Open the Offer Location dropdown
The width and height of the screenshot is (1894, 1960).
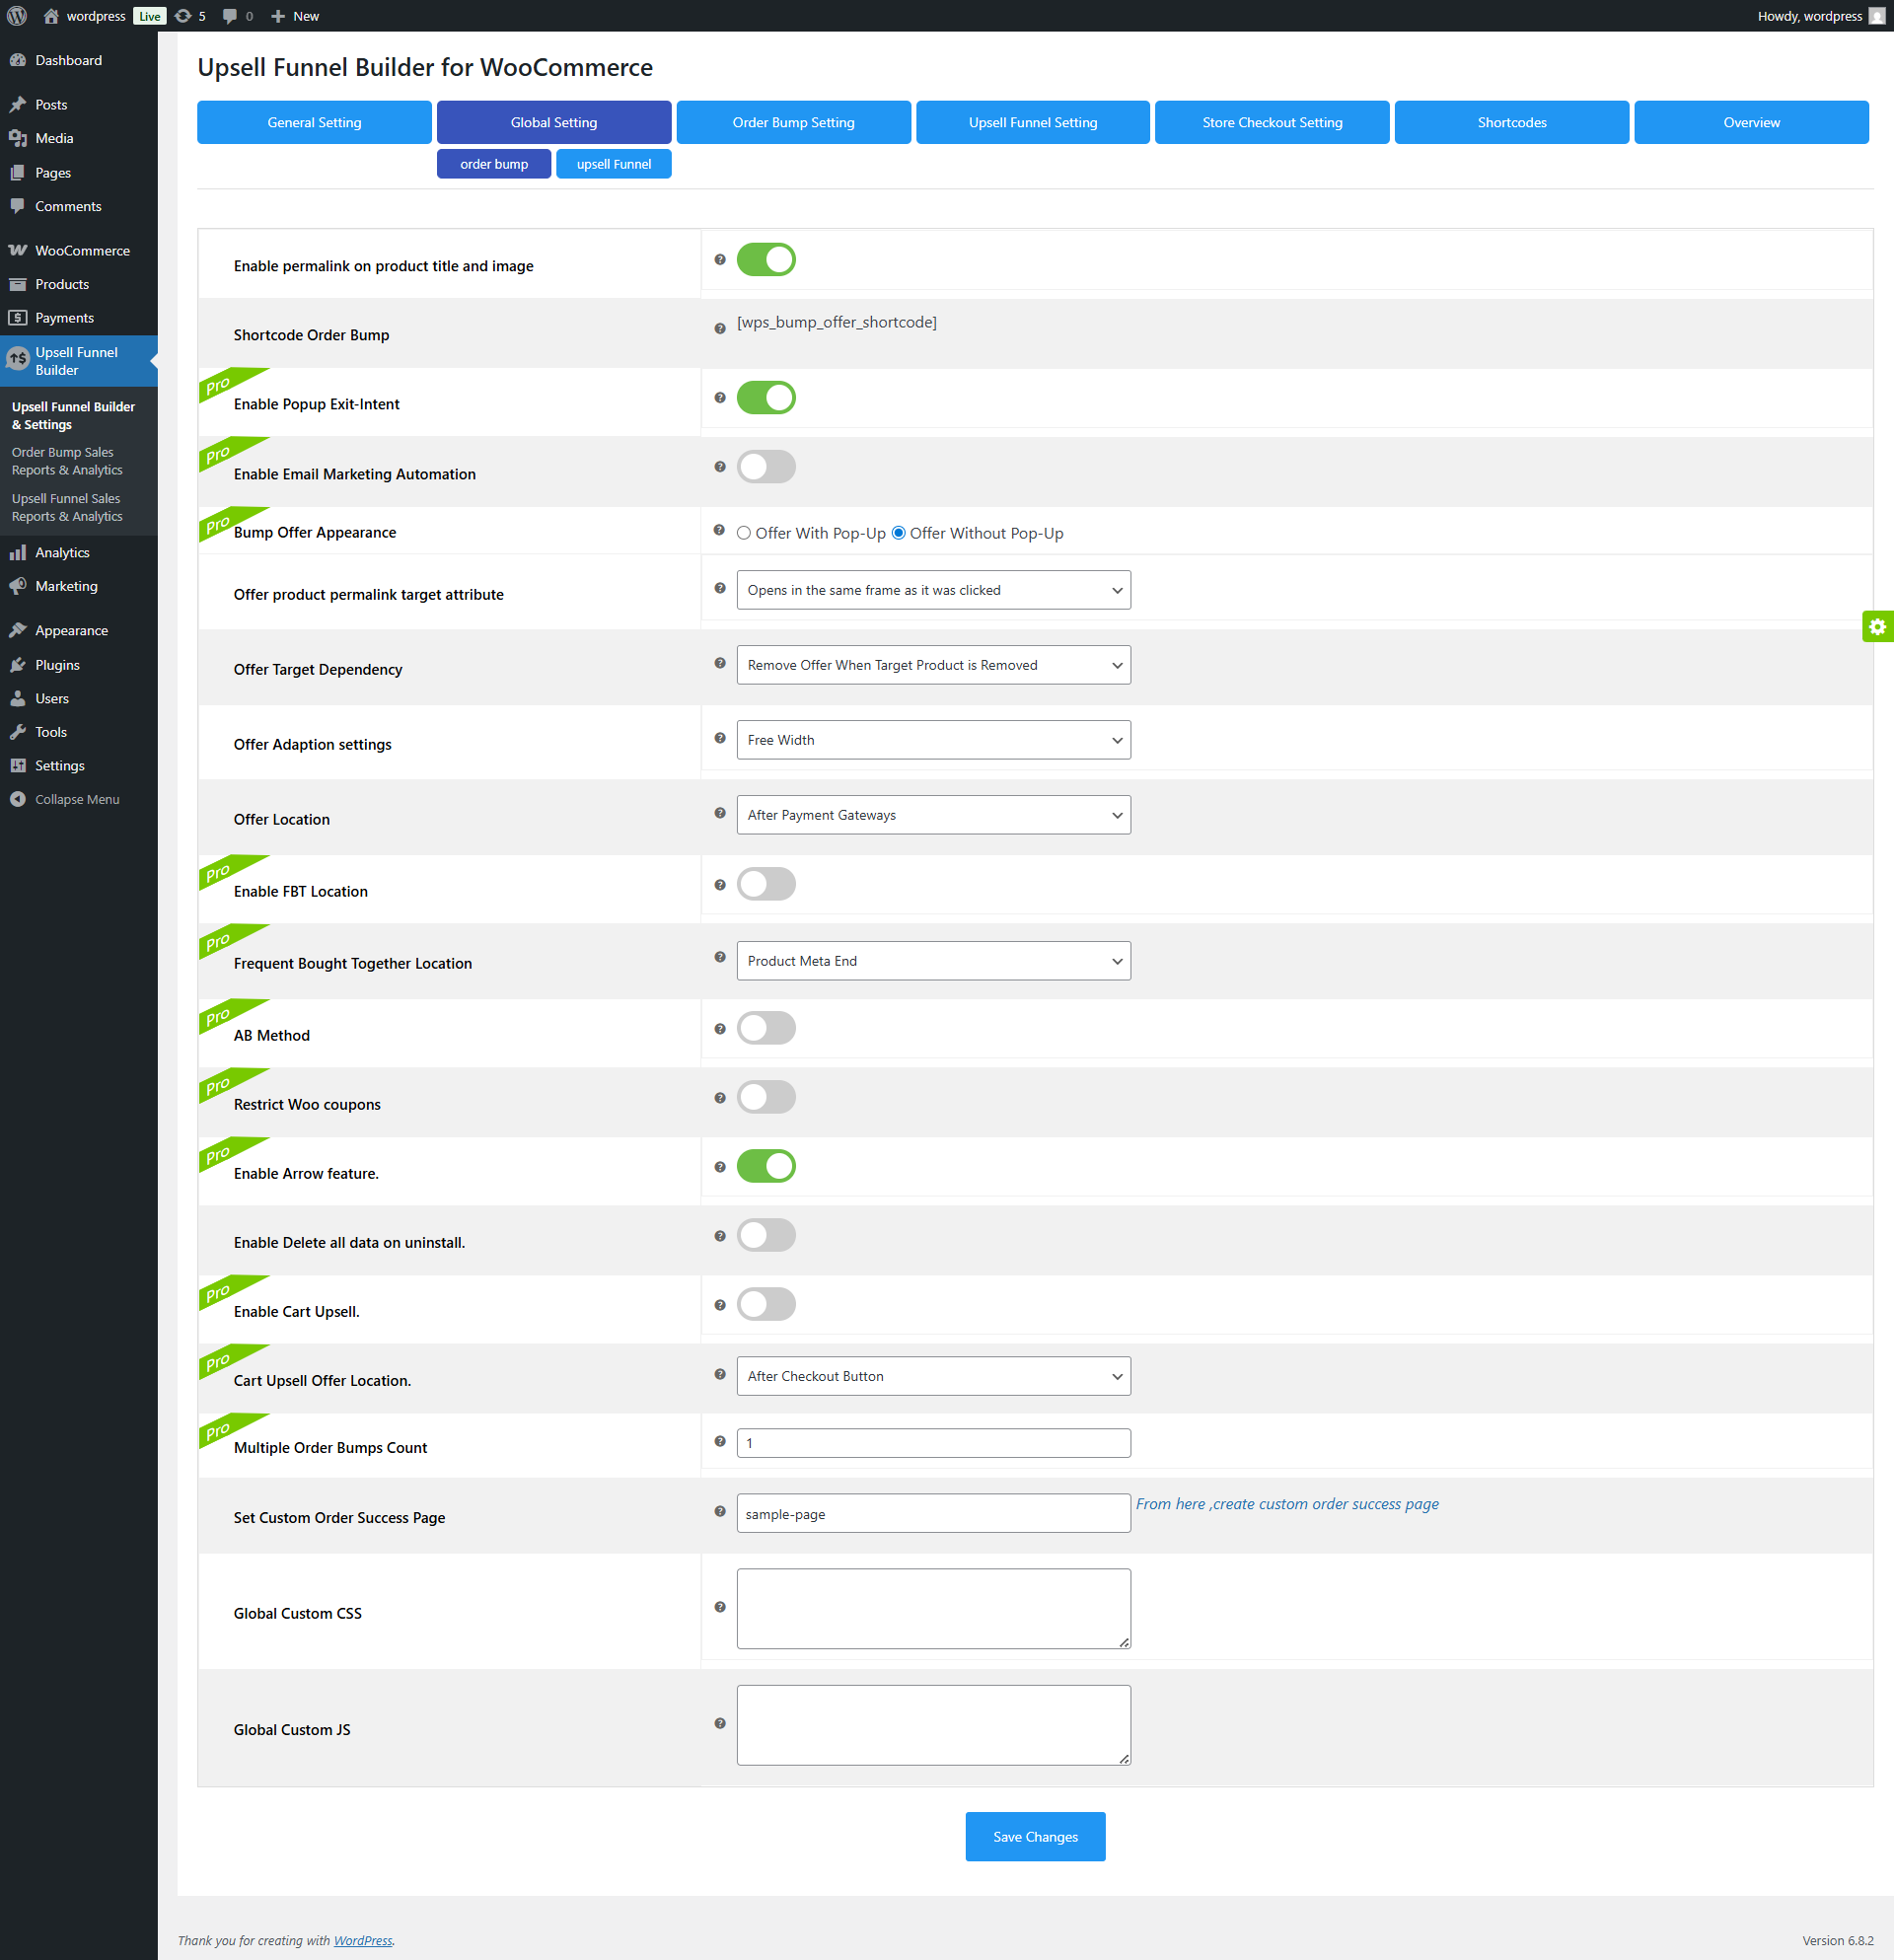[x=933, y=815]
